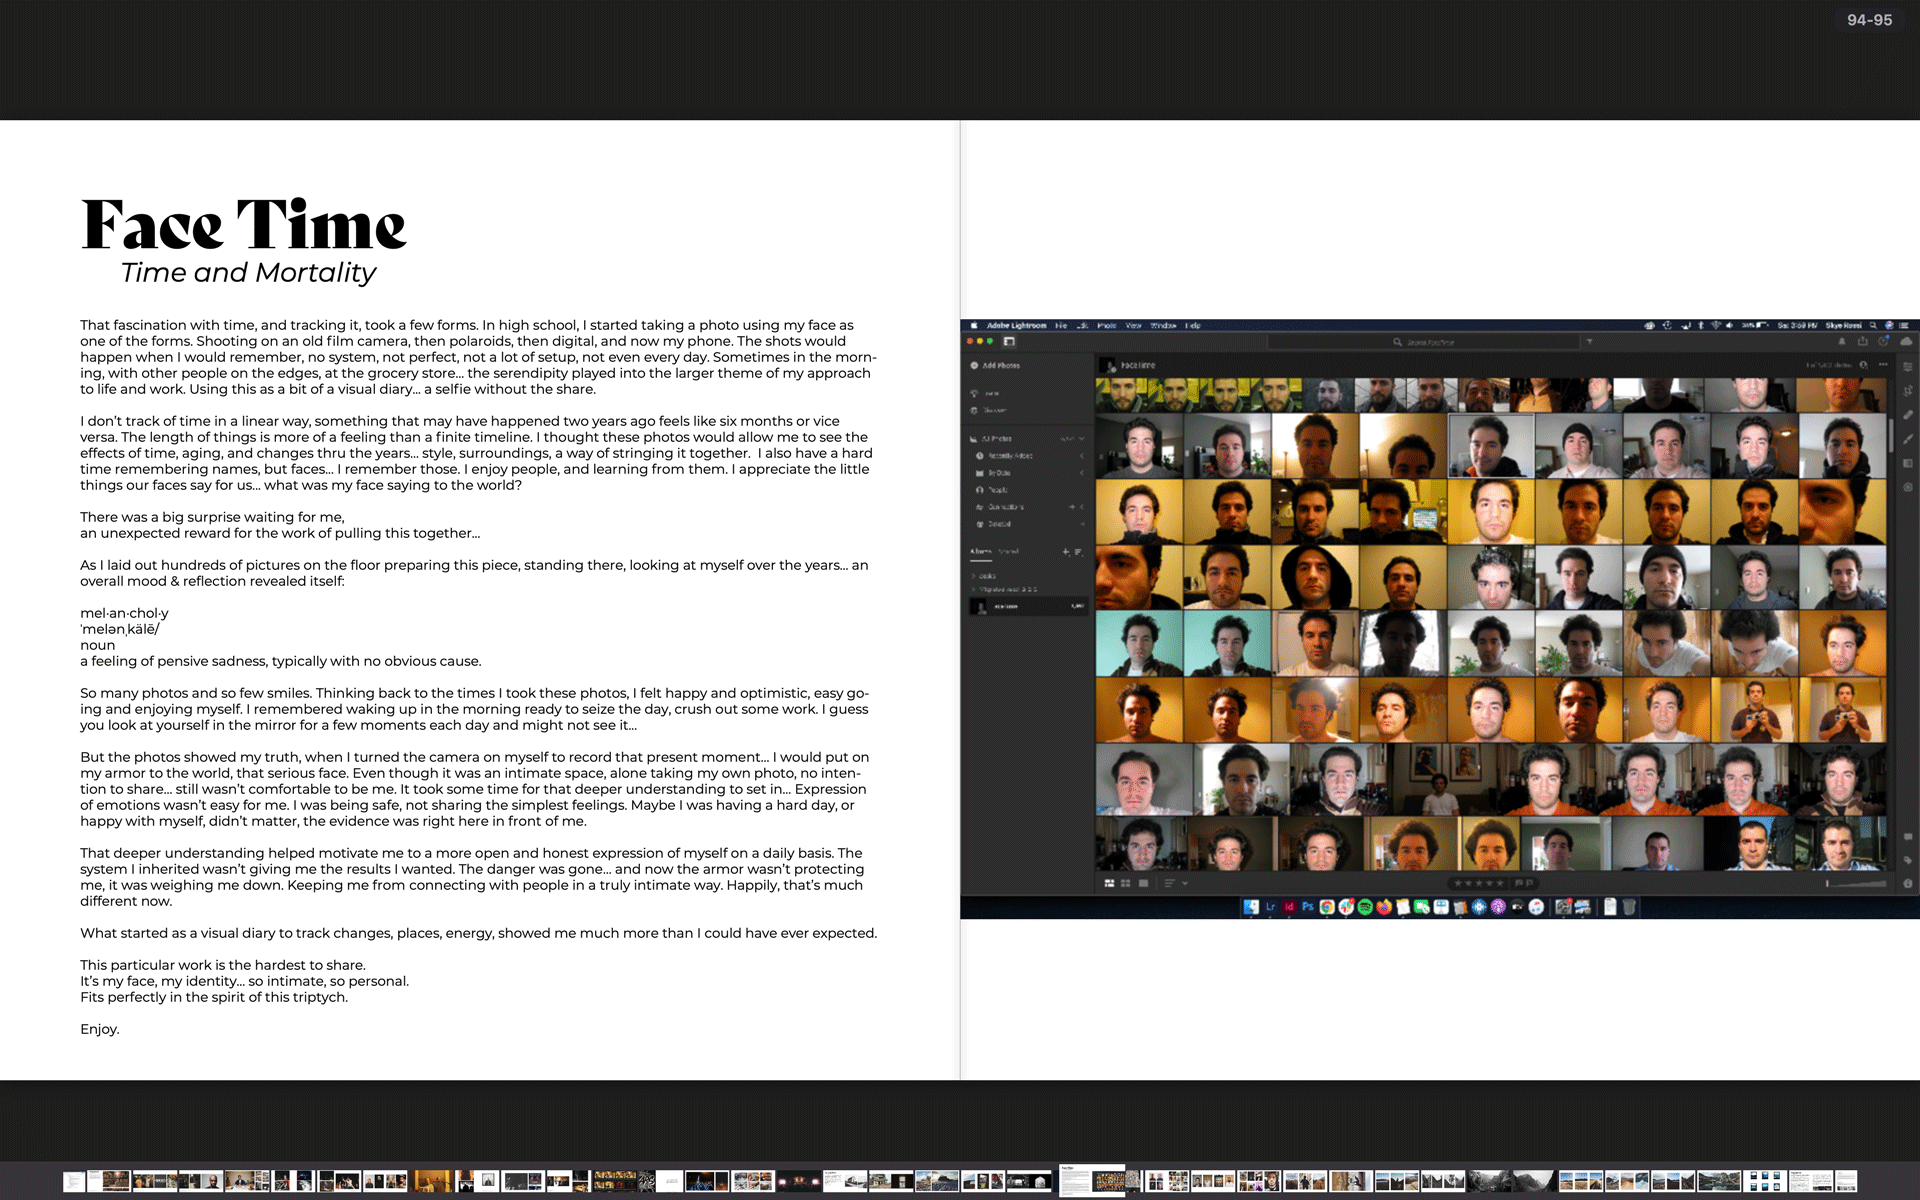Open the Edit sliders panel icon

tap(1908, 367)
